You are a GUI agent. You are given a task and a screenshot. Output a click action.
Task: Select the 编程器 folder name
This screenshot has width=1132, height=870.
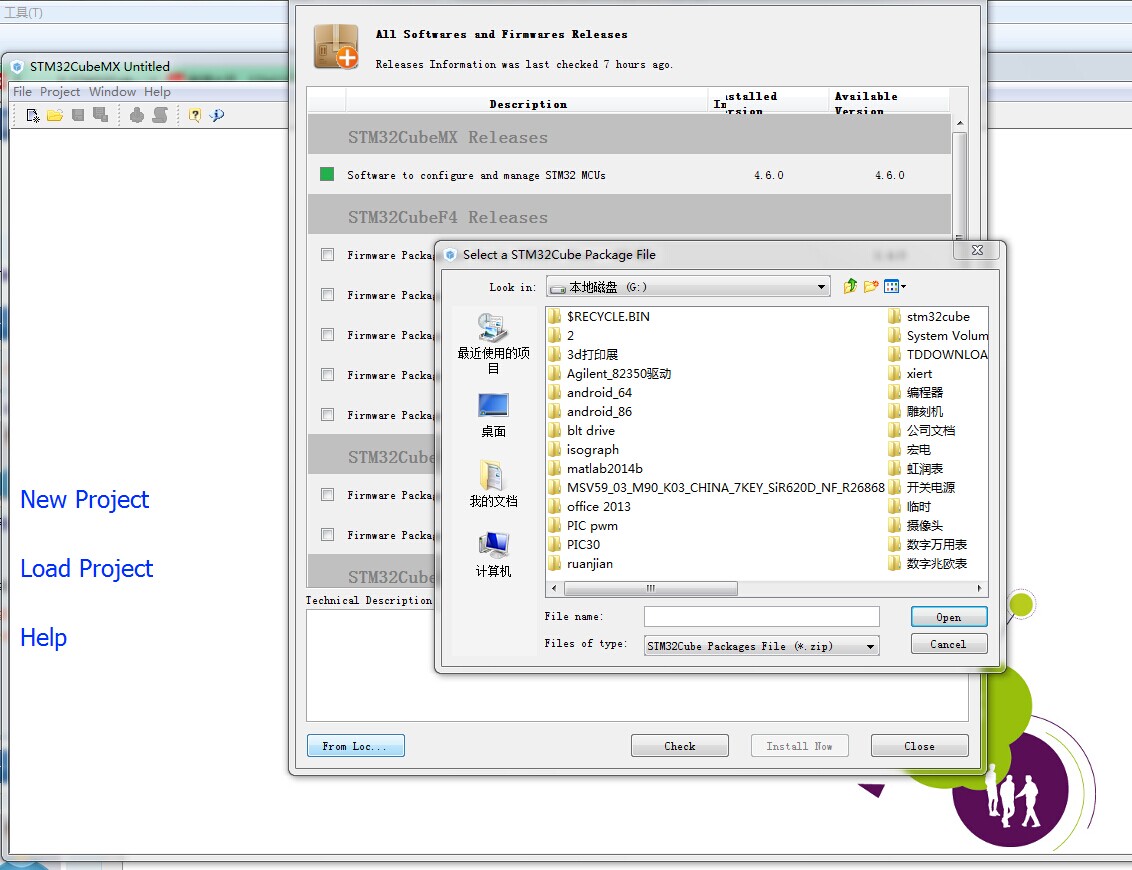925,392
